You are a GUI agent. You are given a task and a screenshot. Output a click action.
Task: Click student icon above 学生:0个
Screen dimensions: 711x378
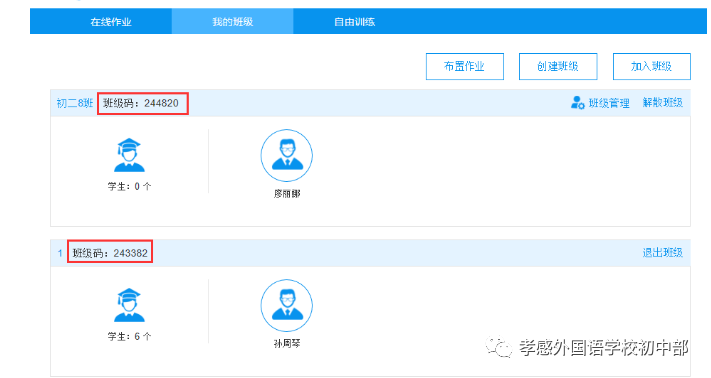[x=129, y=155]
